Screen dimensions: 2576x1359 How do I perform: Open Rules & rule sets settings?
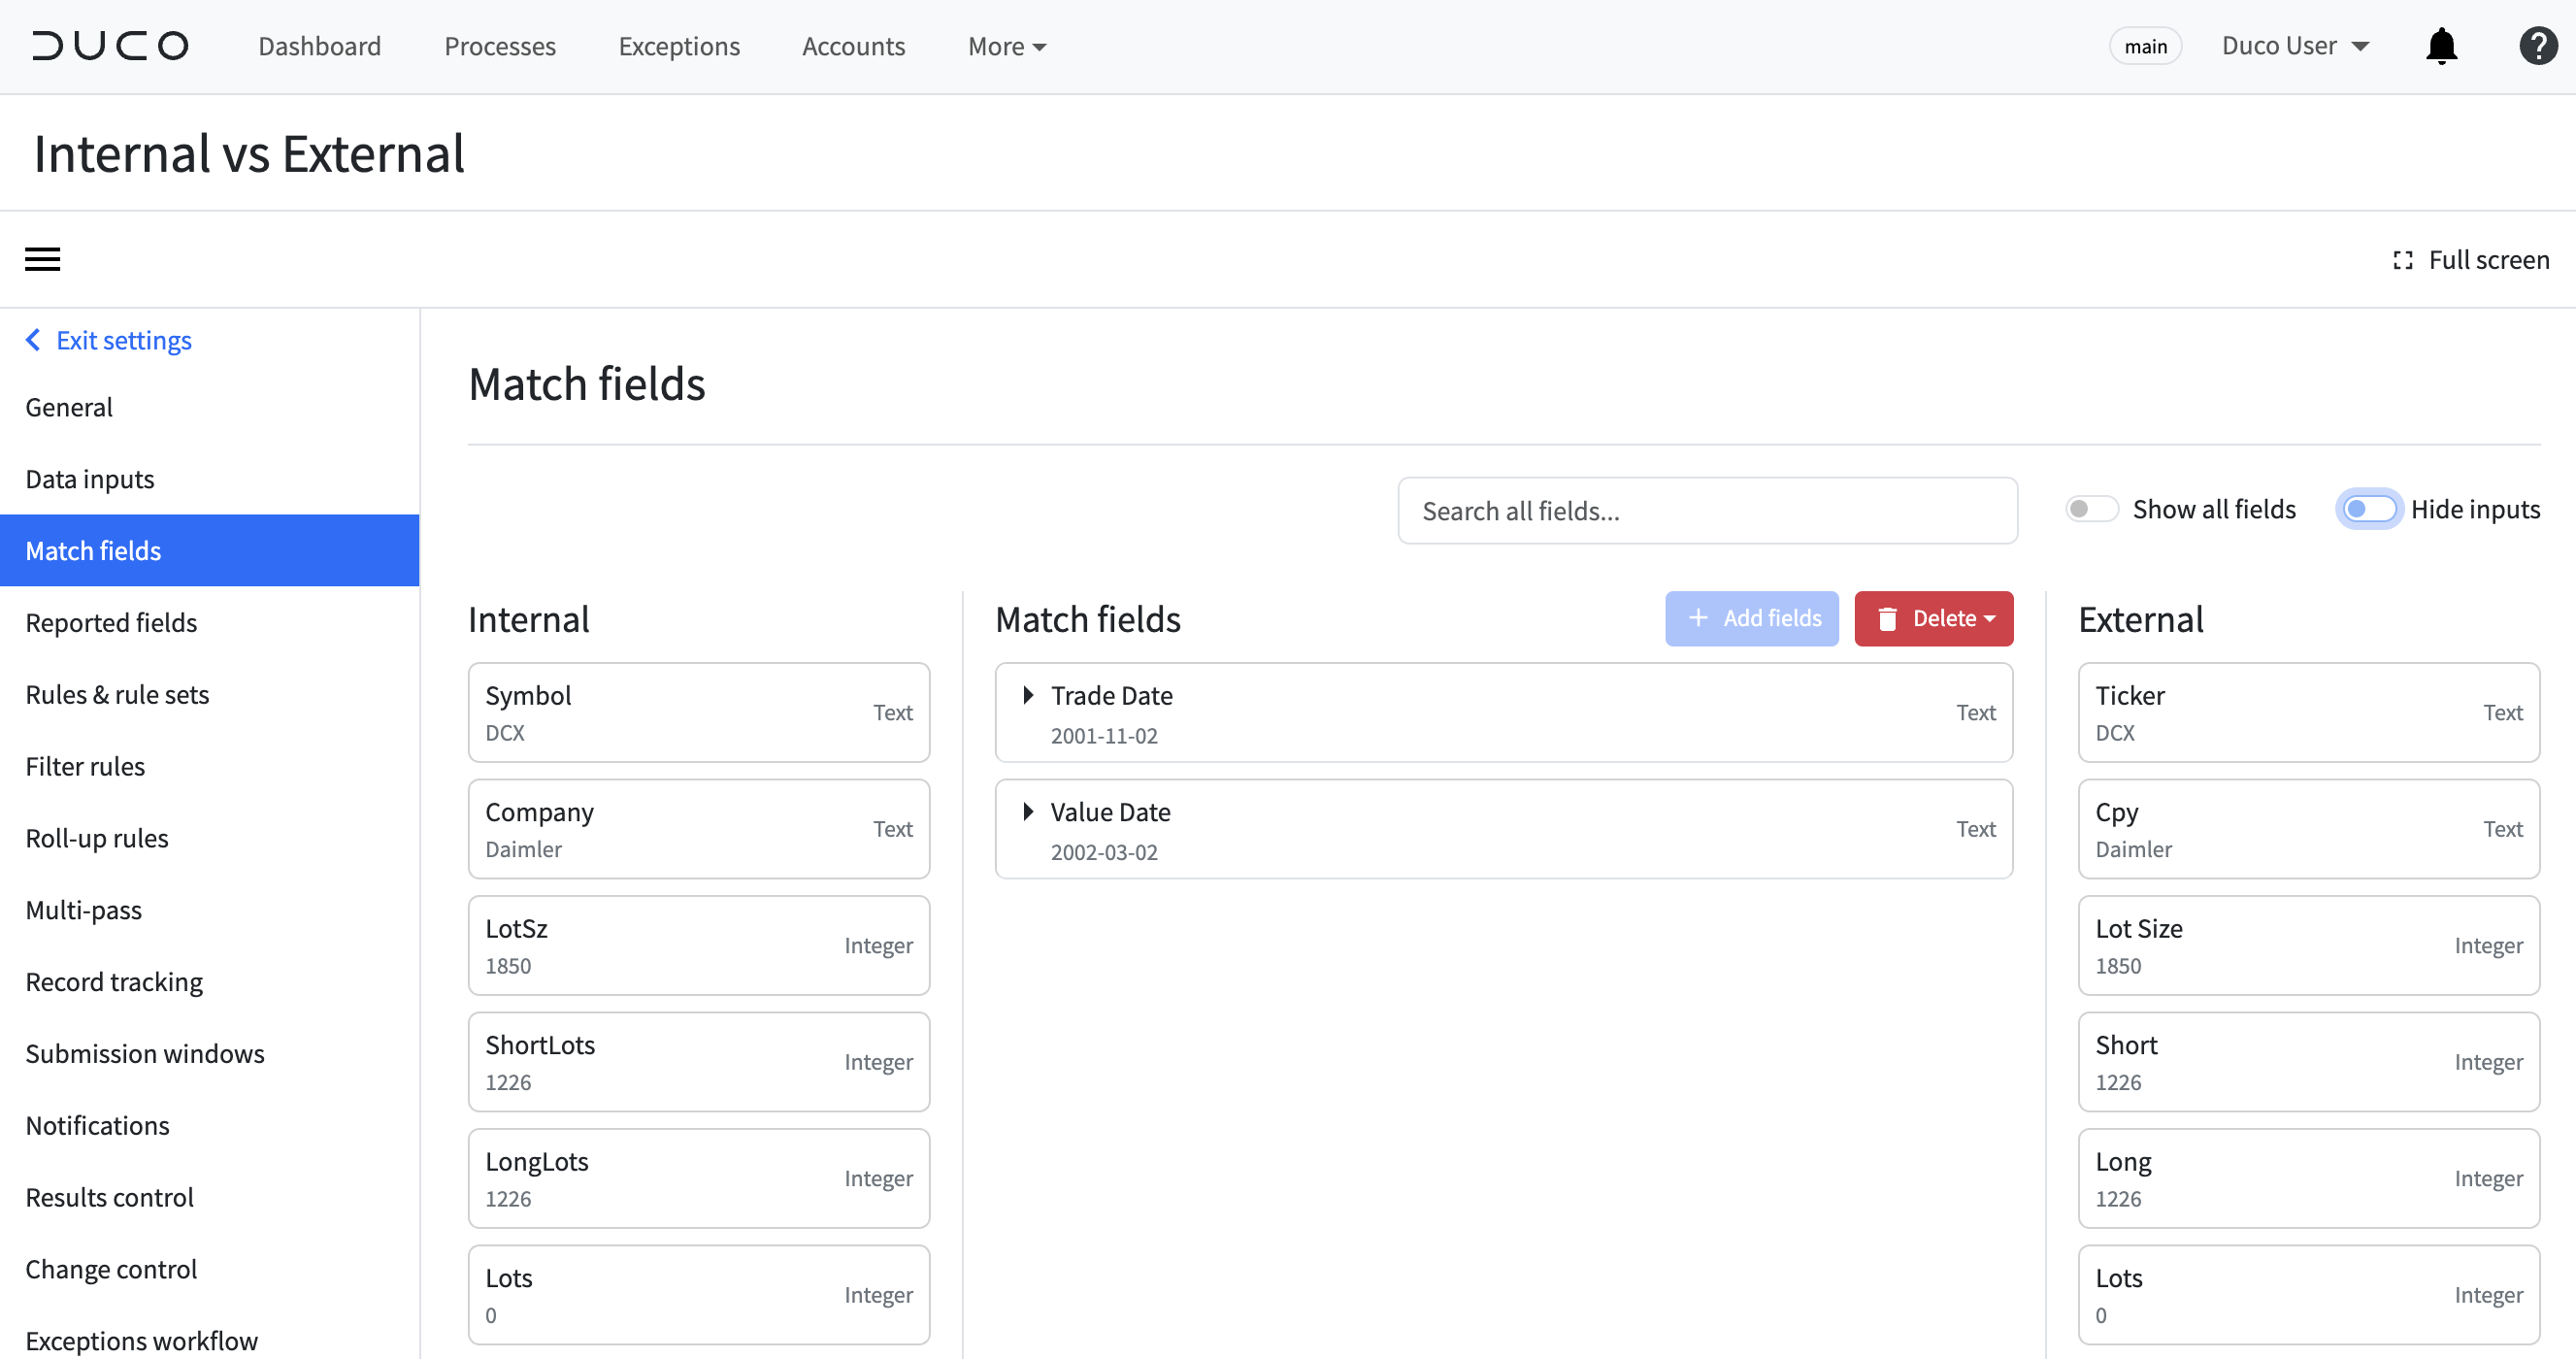[117, 694]
